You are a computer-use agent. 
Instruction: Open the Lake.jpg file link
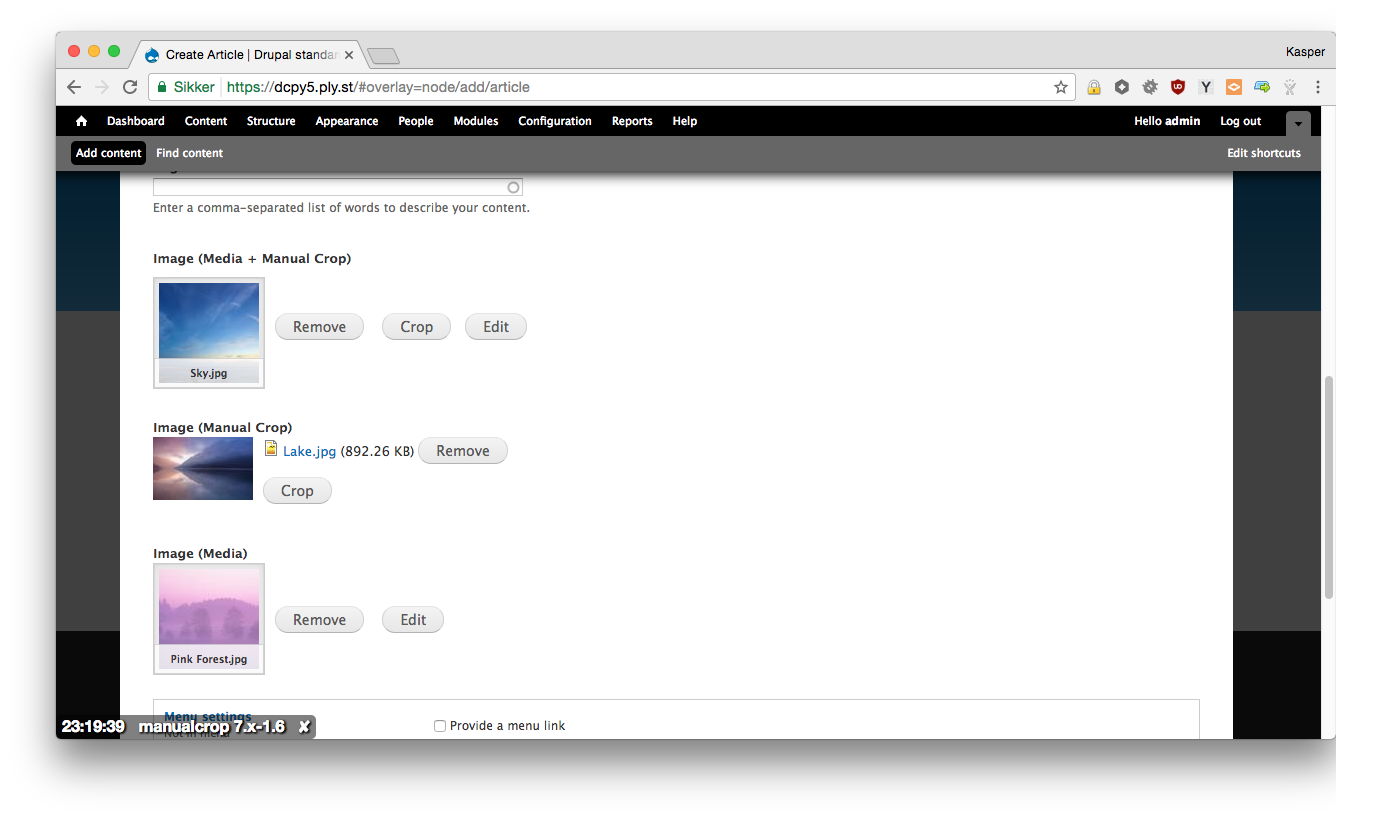click(x=309, y=451)
